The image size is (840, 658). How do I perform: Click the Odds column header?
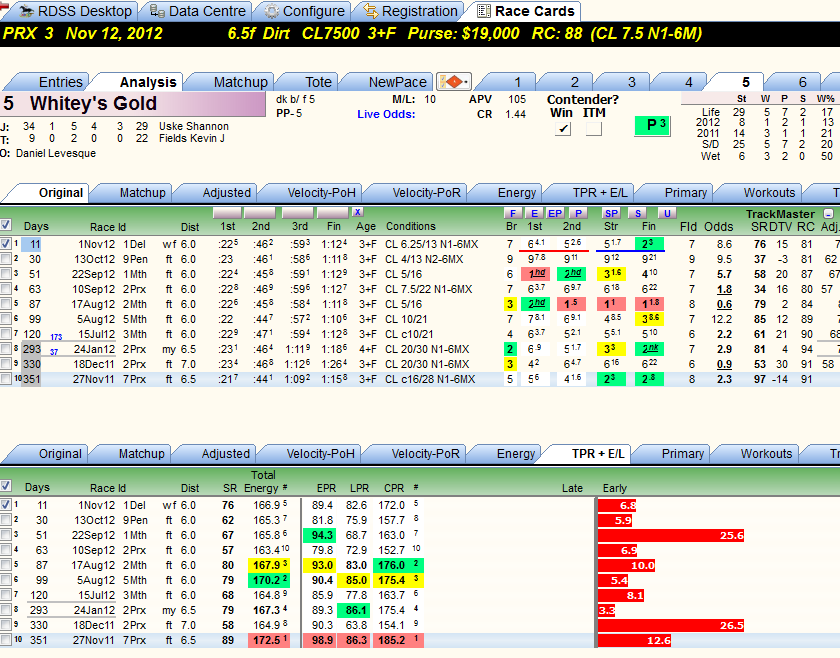(x=718, y=227)
